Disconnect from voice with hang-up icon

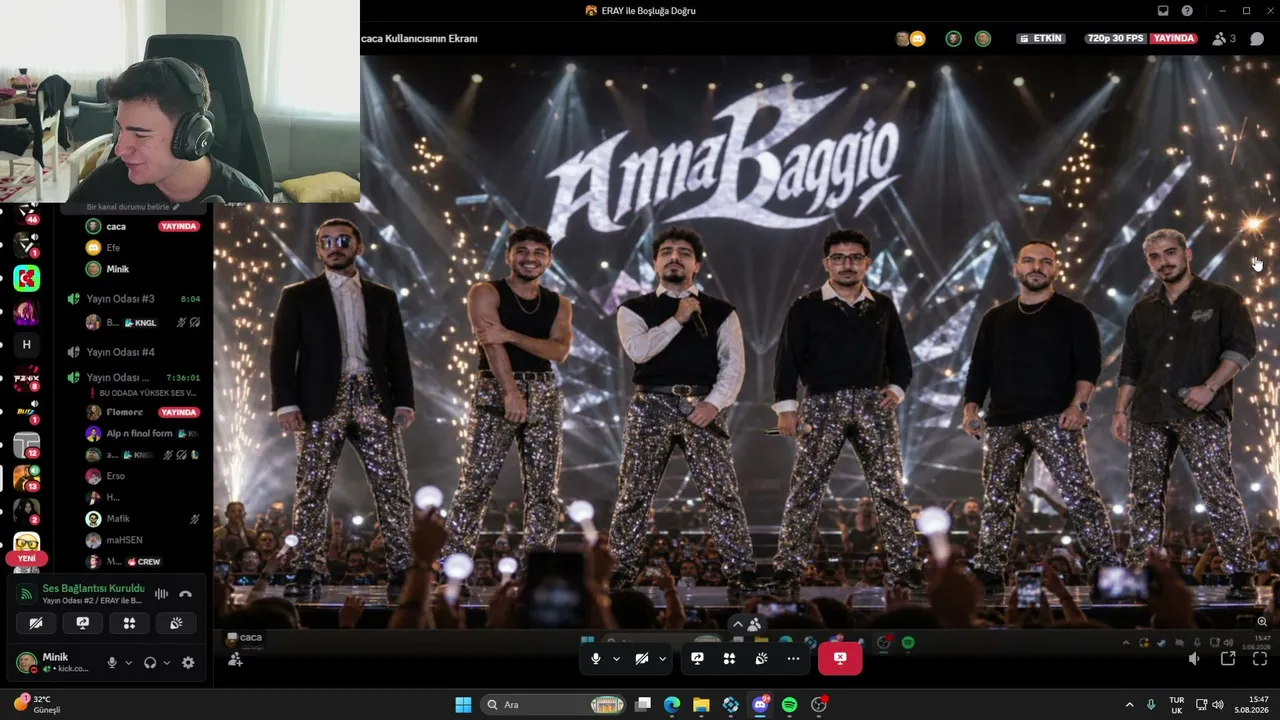(x=185, y=594)
